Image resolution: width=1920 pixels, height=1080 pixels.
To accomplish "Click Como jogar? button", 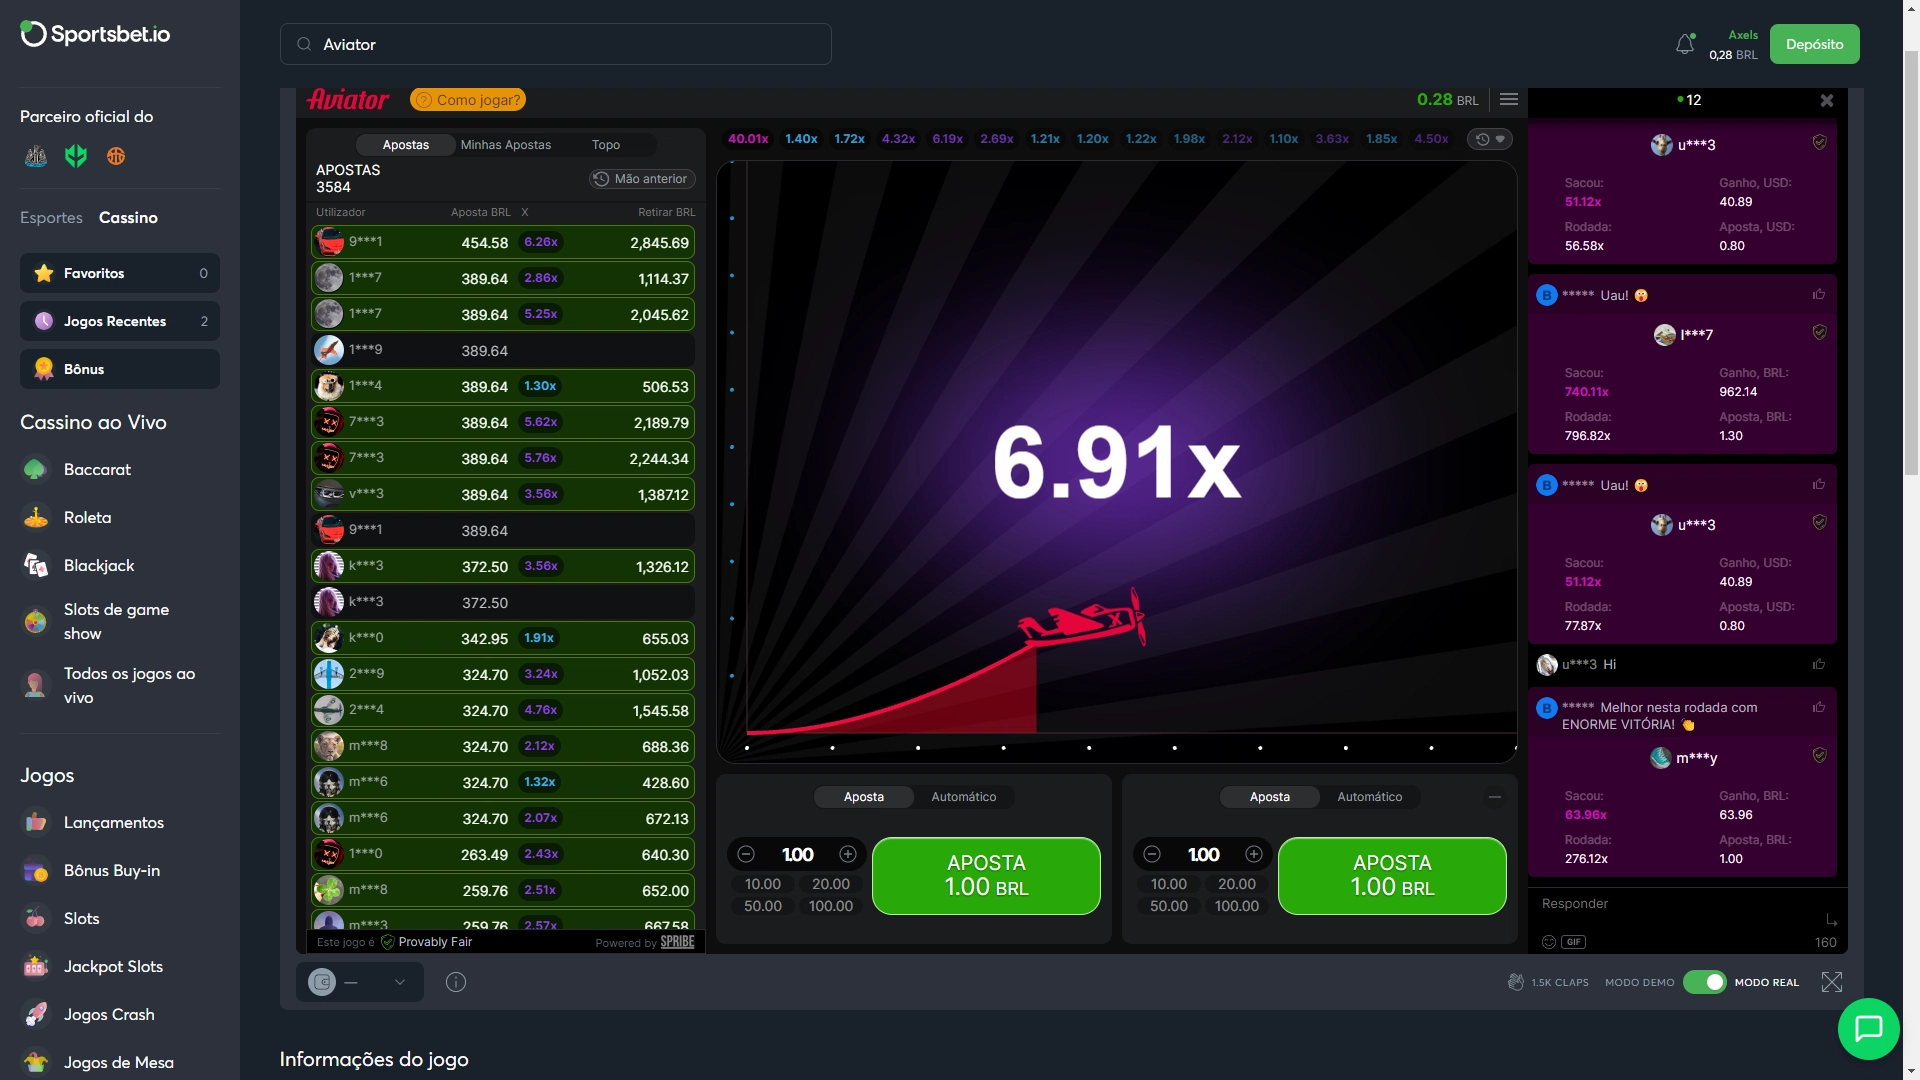I will (x=468, y=100).
